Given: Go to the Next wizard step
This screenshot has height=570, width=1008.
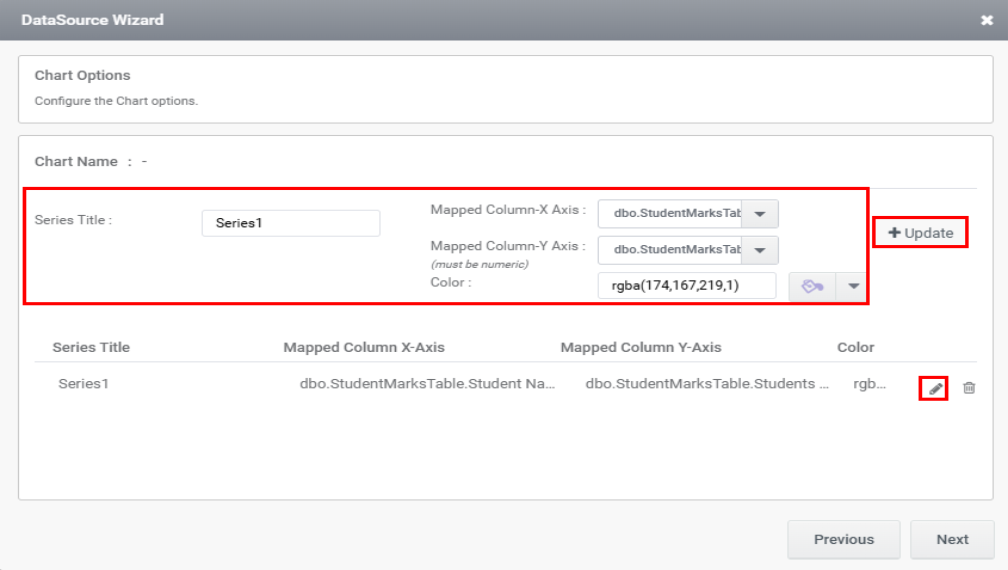Looking at the screenshot, I should pyautogui.click(x=952, y=539).
